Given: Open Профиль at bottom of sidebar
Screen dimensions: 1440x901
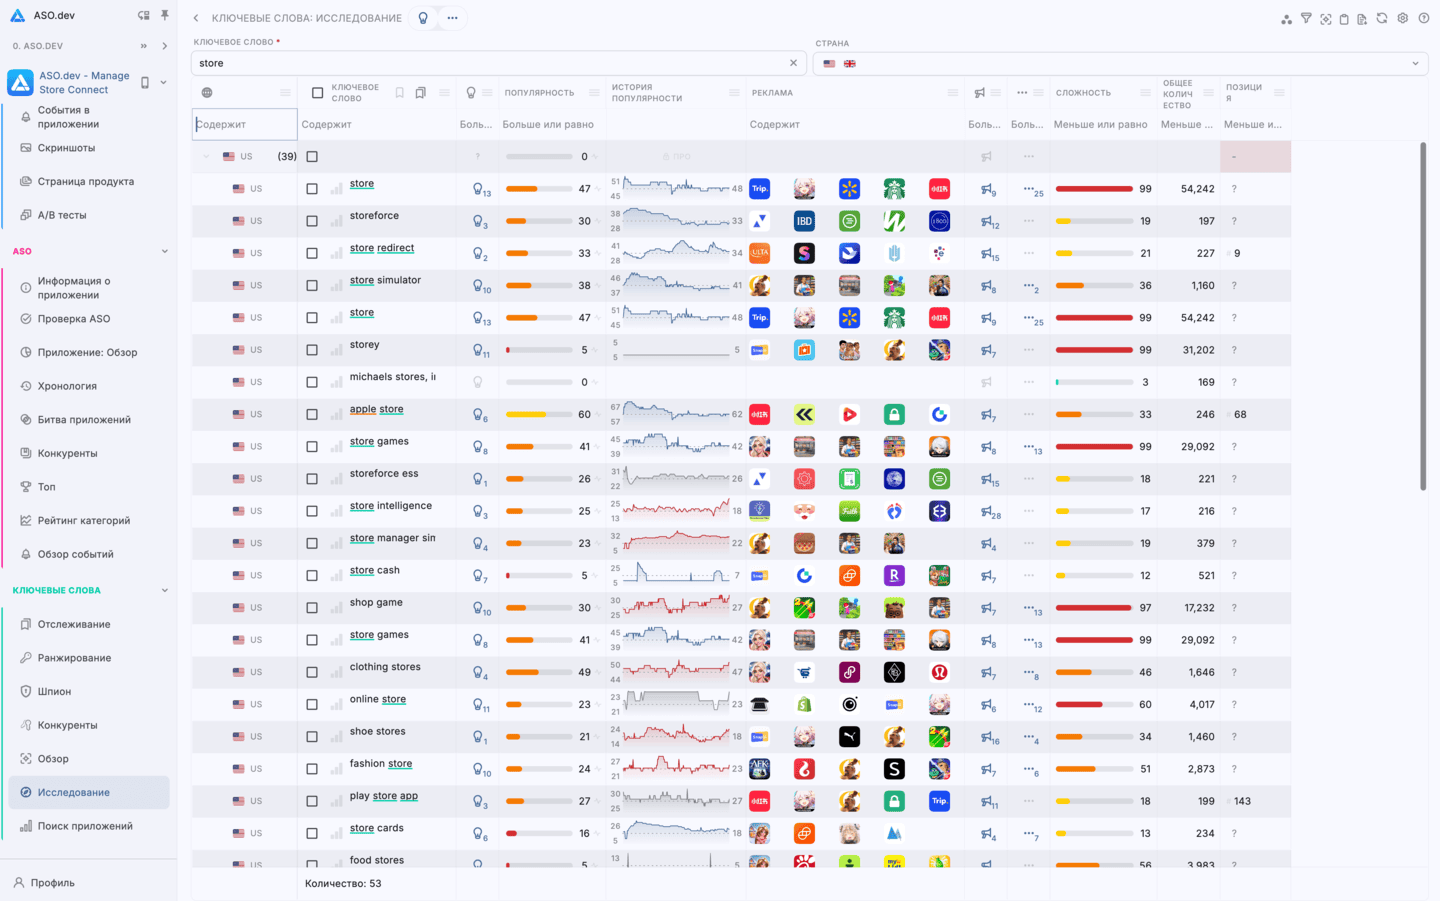Looking at the screenshot, I should (52, 883).
